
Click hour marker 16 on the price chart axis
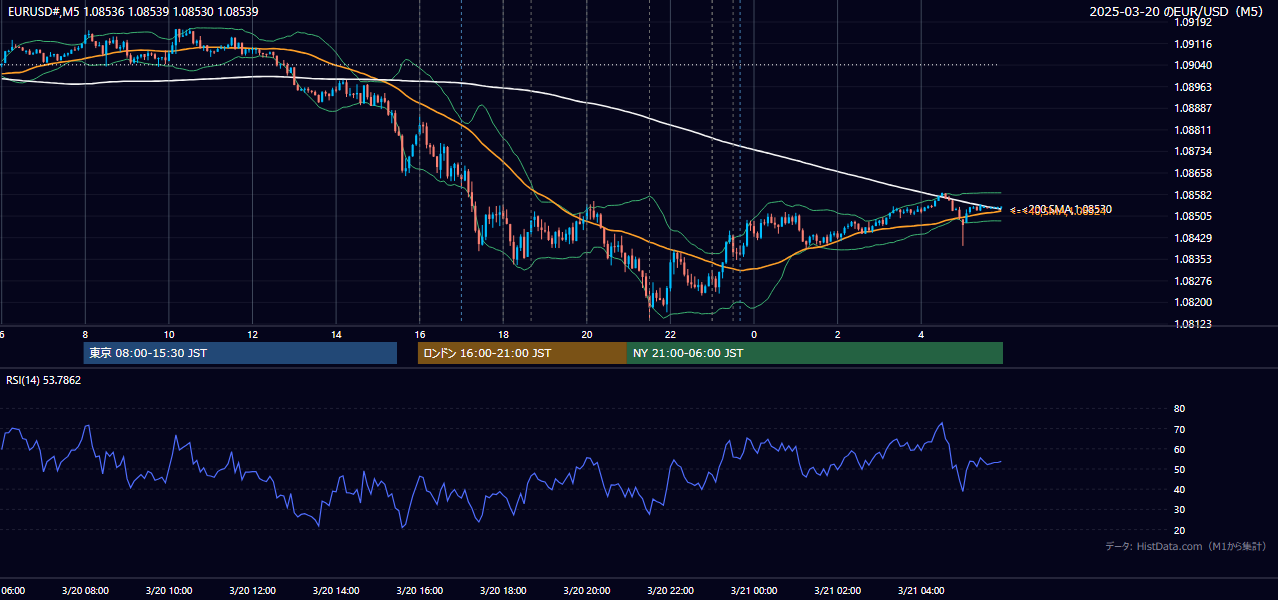tap(420, 335)
